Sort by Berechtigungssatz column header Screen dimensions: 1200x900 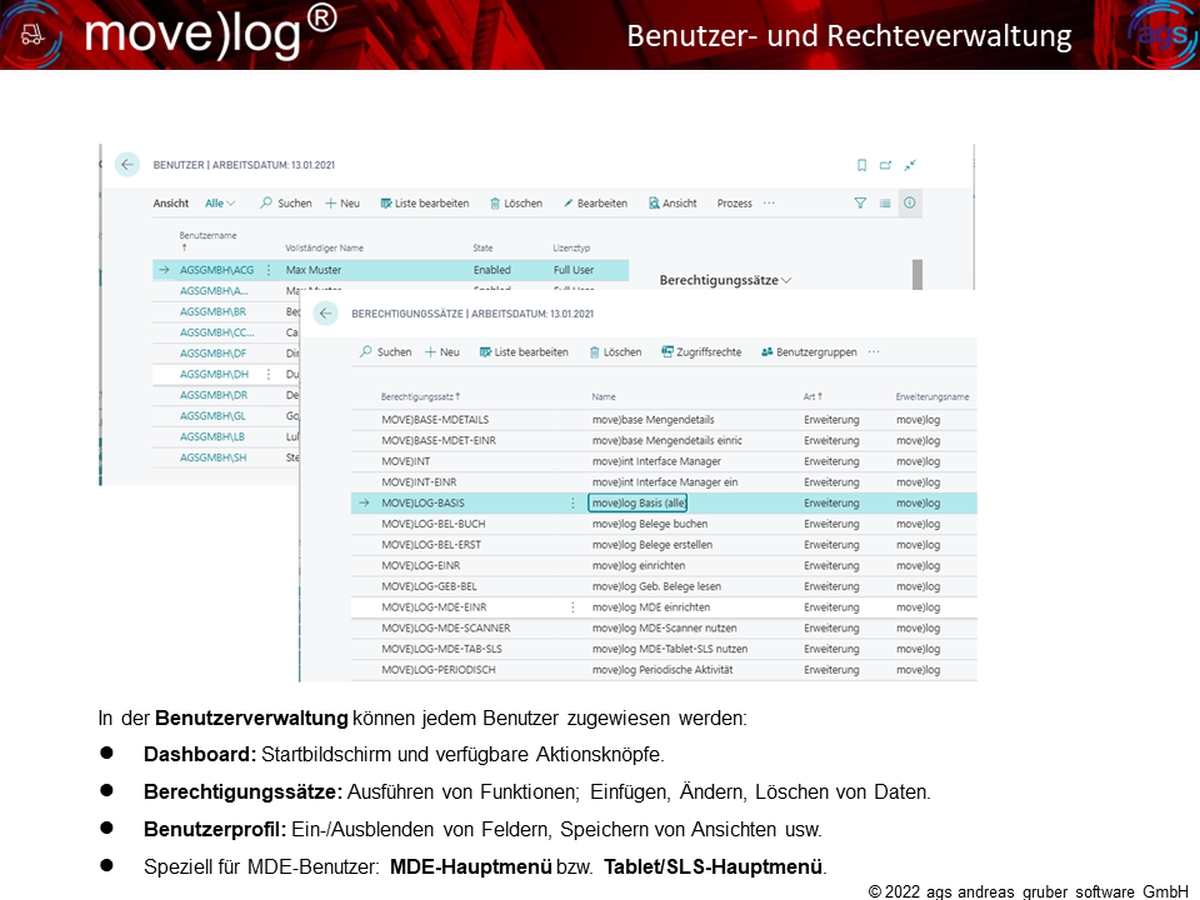(421, 397)
